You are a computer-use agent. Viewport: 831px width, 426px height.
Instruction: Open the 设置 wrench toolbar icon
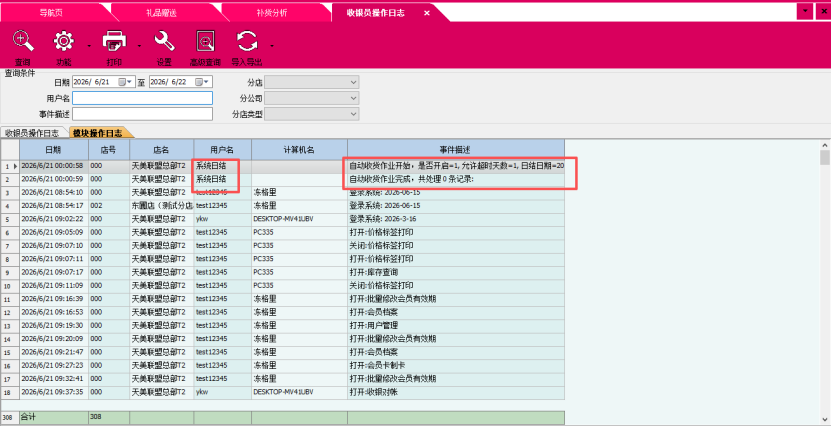pos(164,41)
